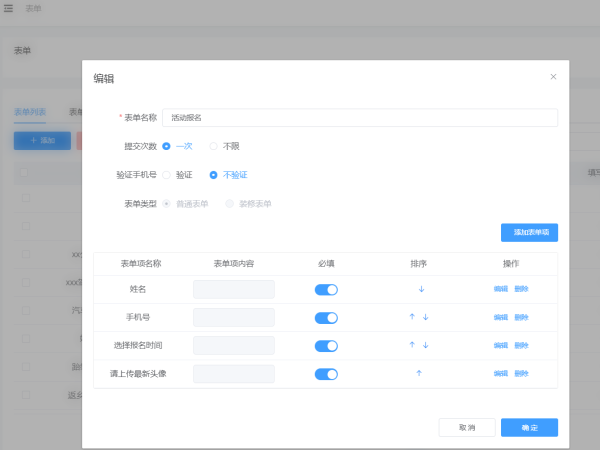Click the 请上传最新头像 name cell
Image resolution: width=600 pixels, height=450 pixels.
138,373
